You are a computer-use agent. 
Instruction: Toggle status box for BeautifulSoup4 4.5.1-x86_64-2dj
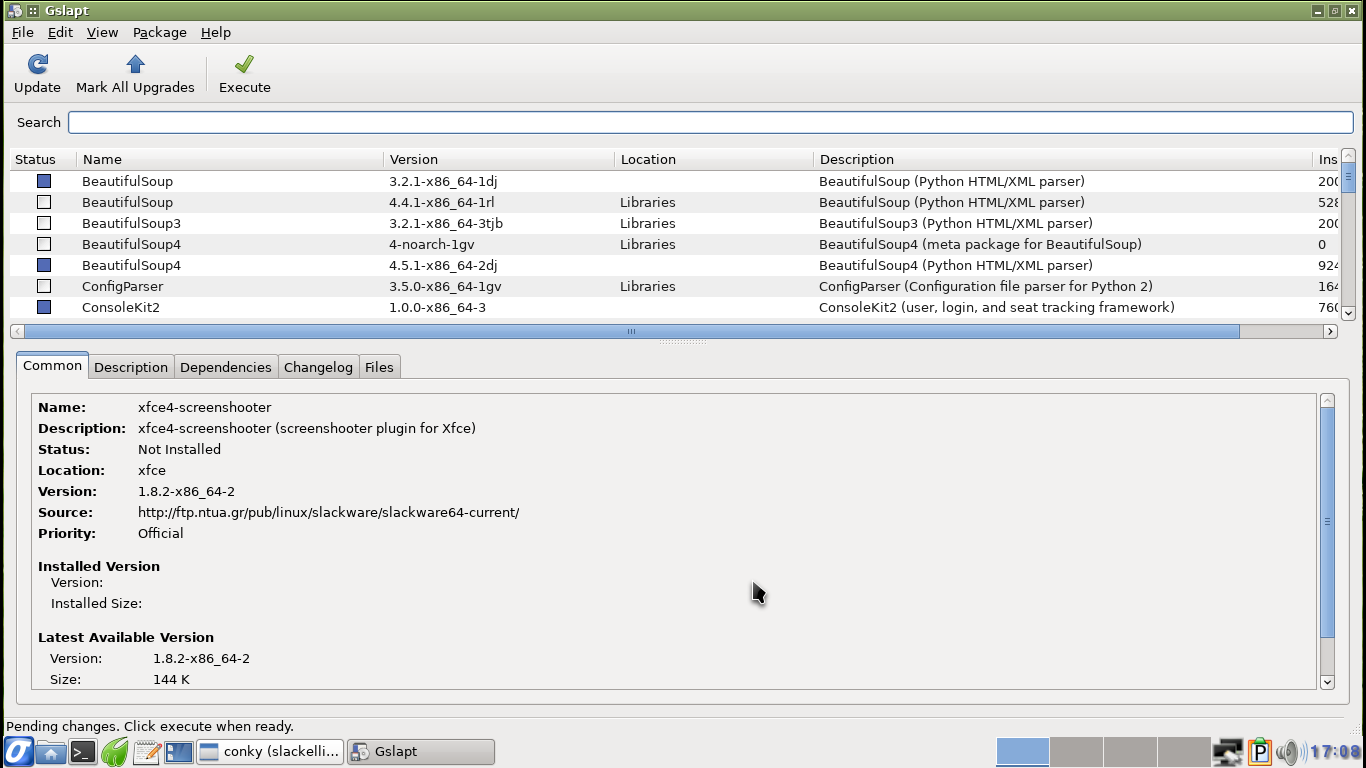[x=44, y=265]
